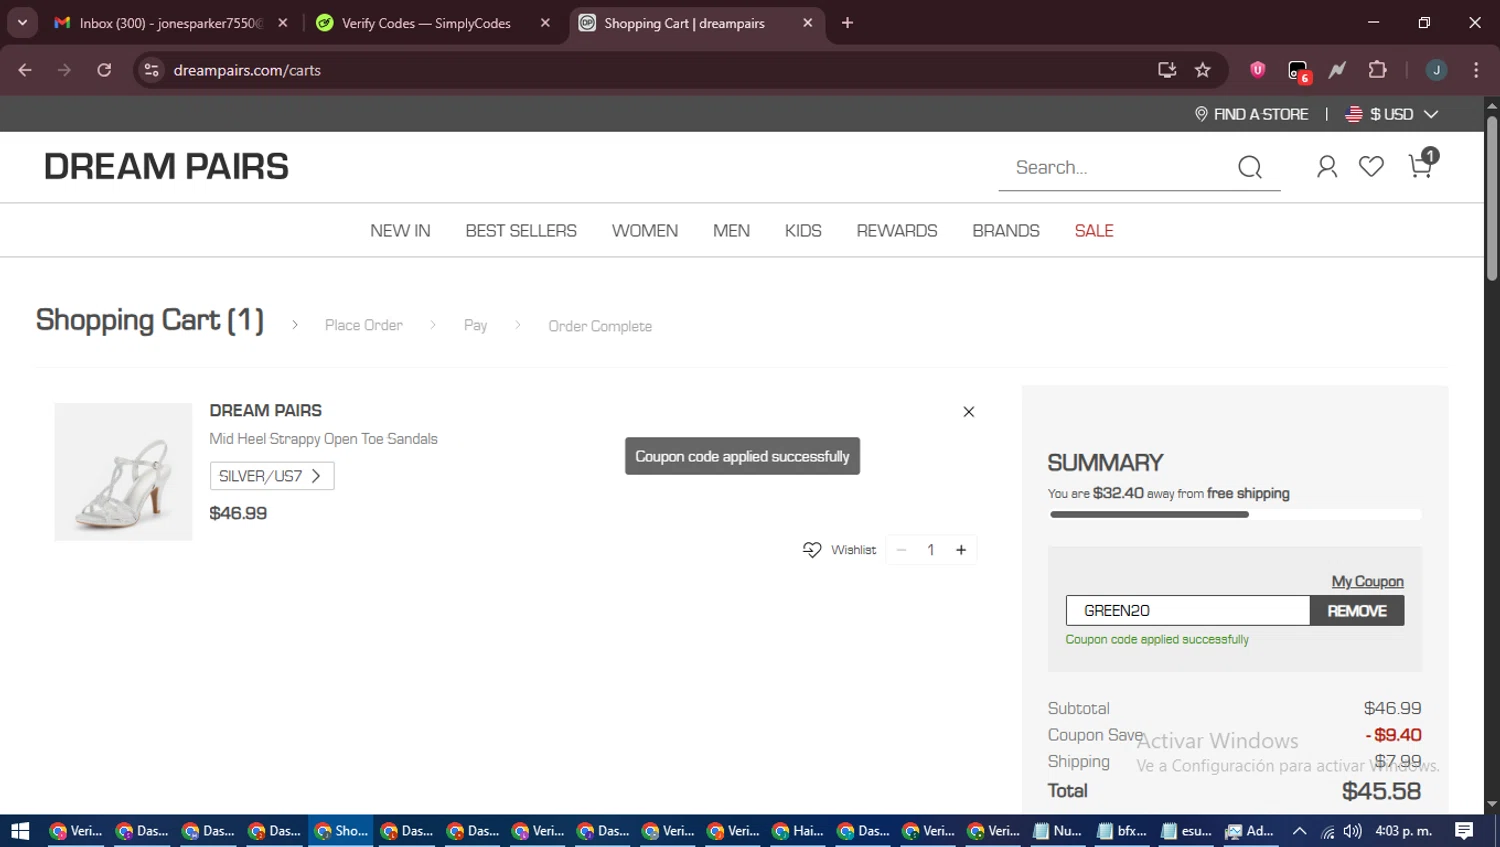This screenshot has width=1500, height=847.
Task: Open the USD currency dropdown
Action: click(x=1392, y=114)
